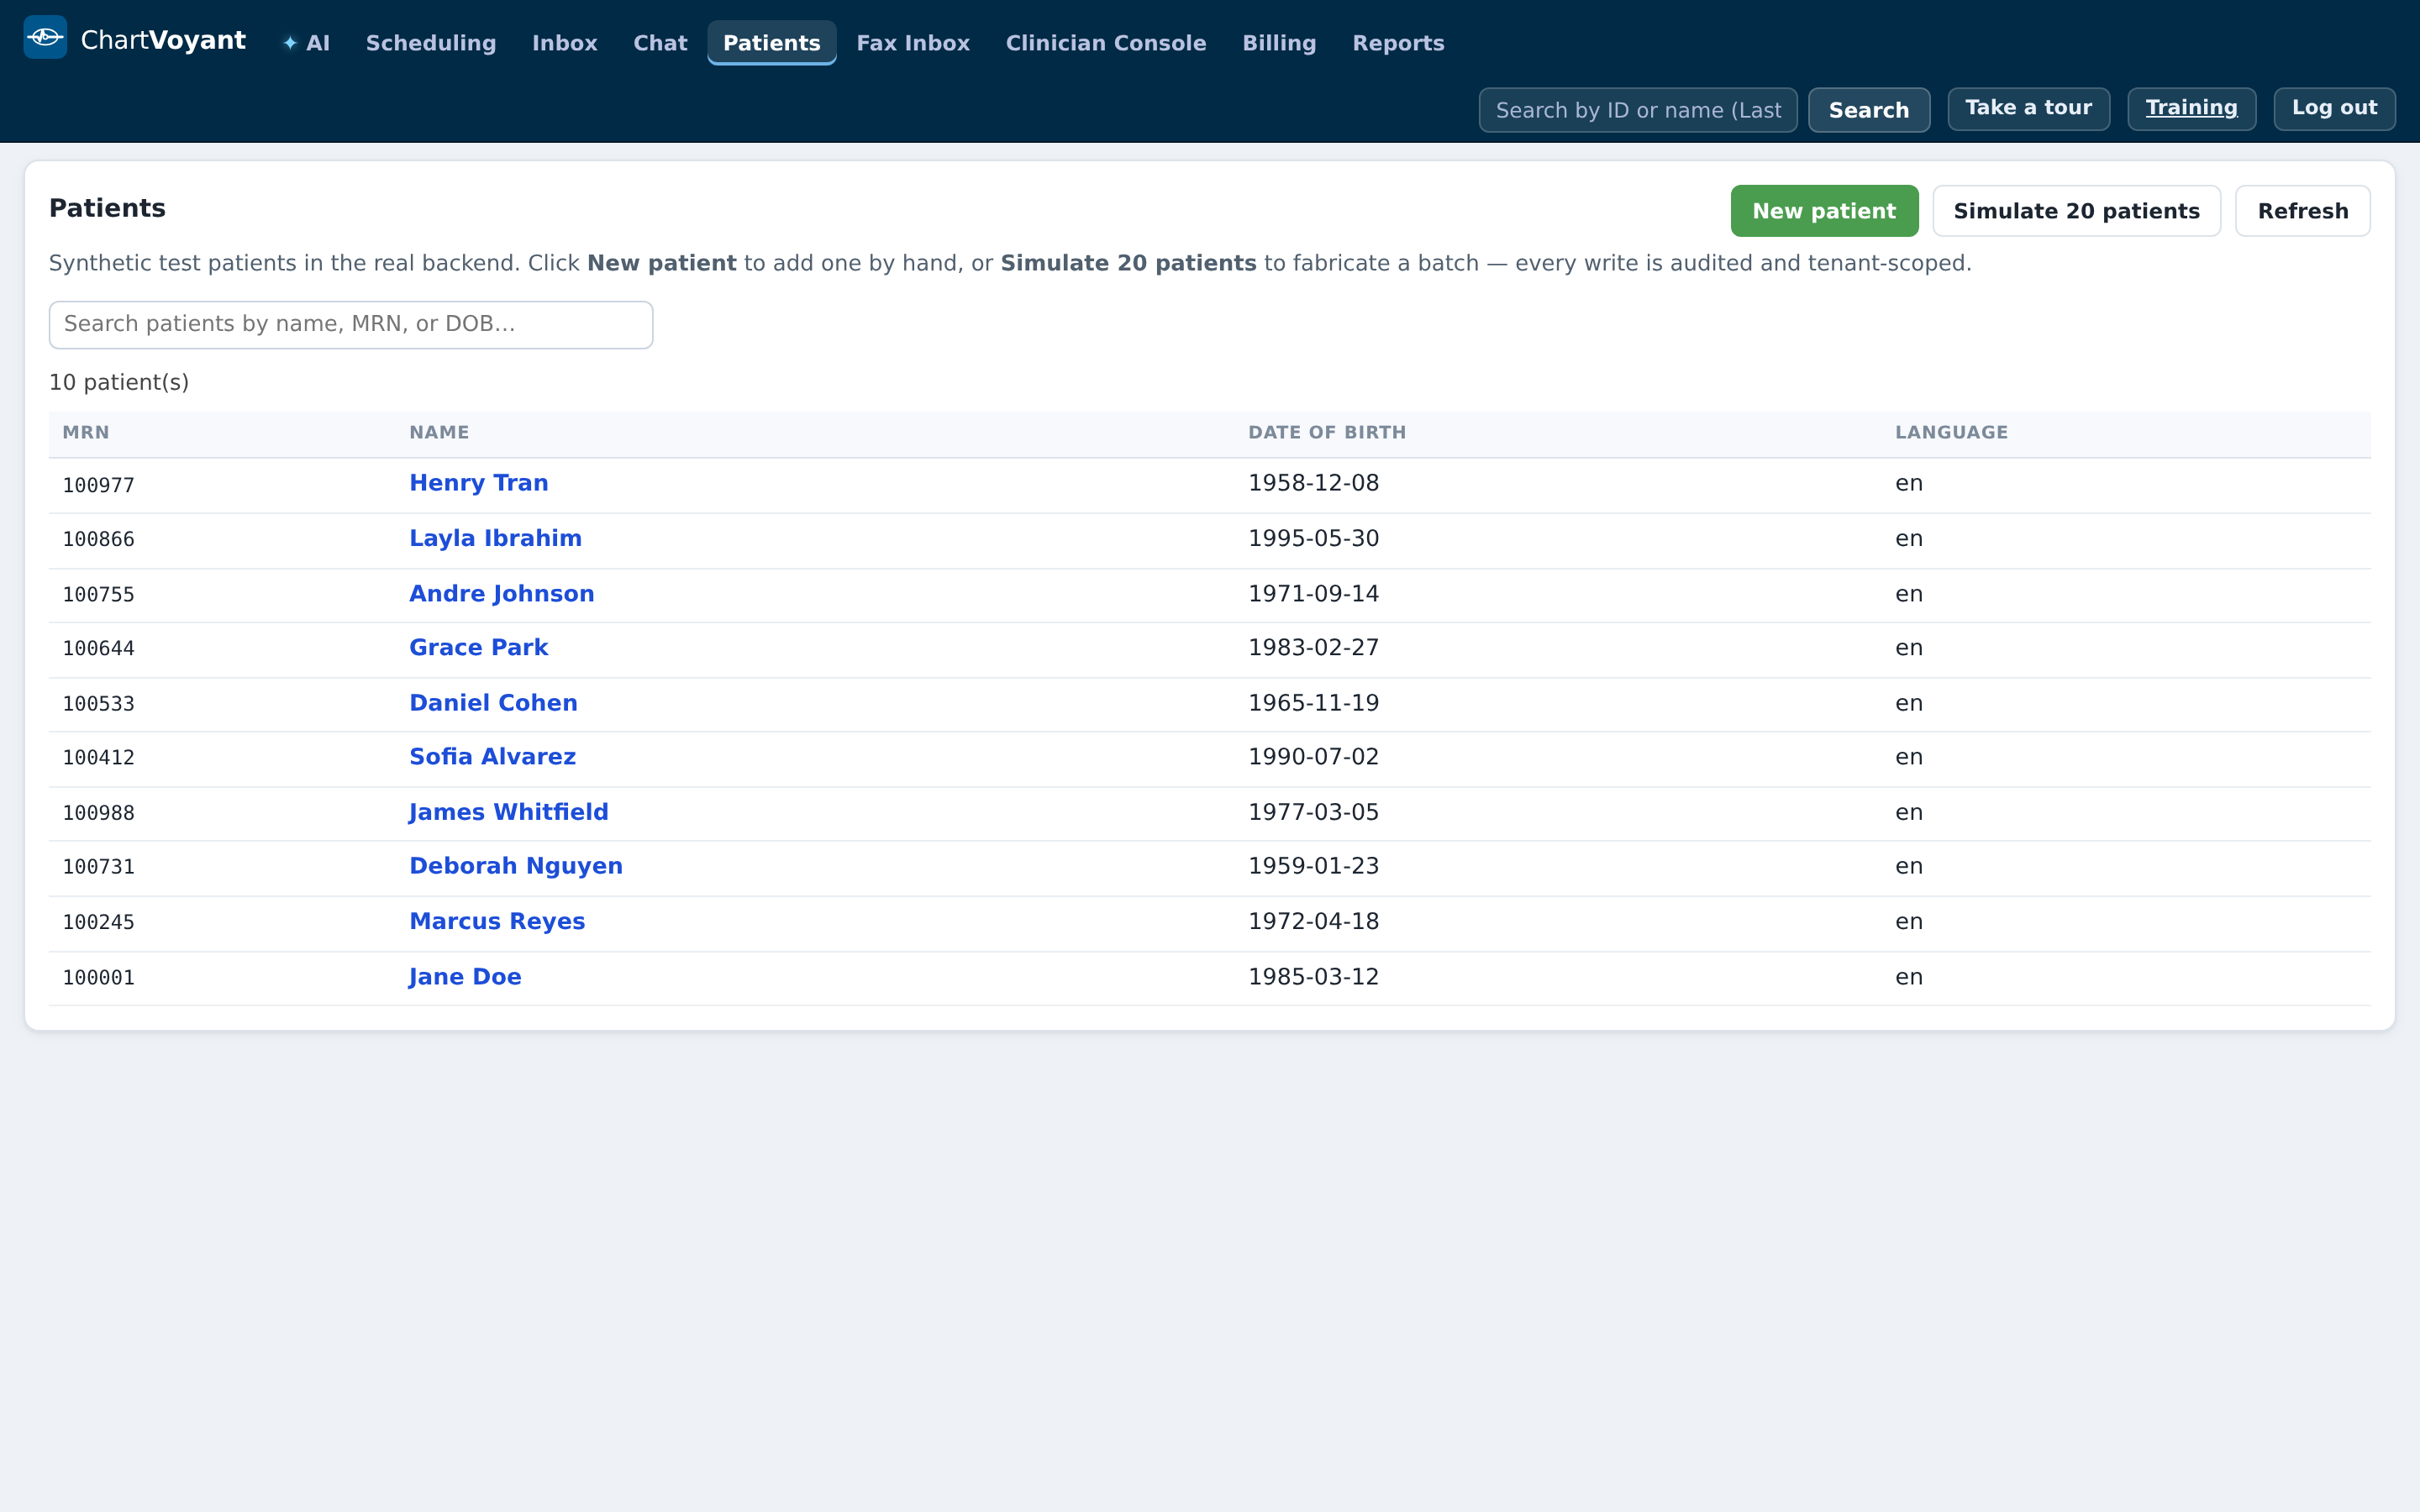Open patient Layla Ibrahim
Screen dimensions: 2420x1512
tap(495, 538)
